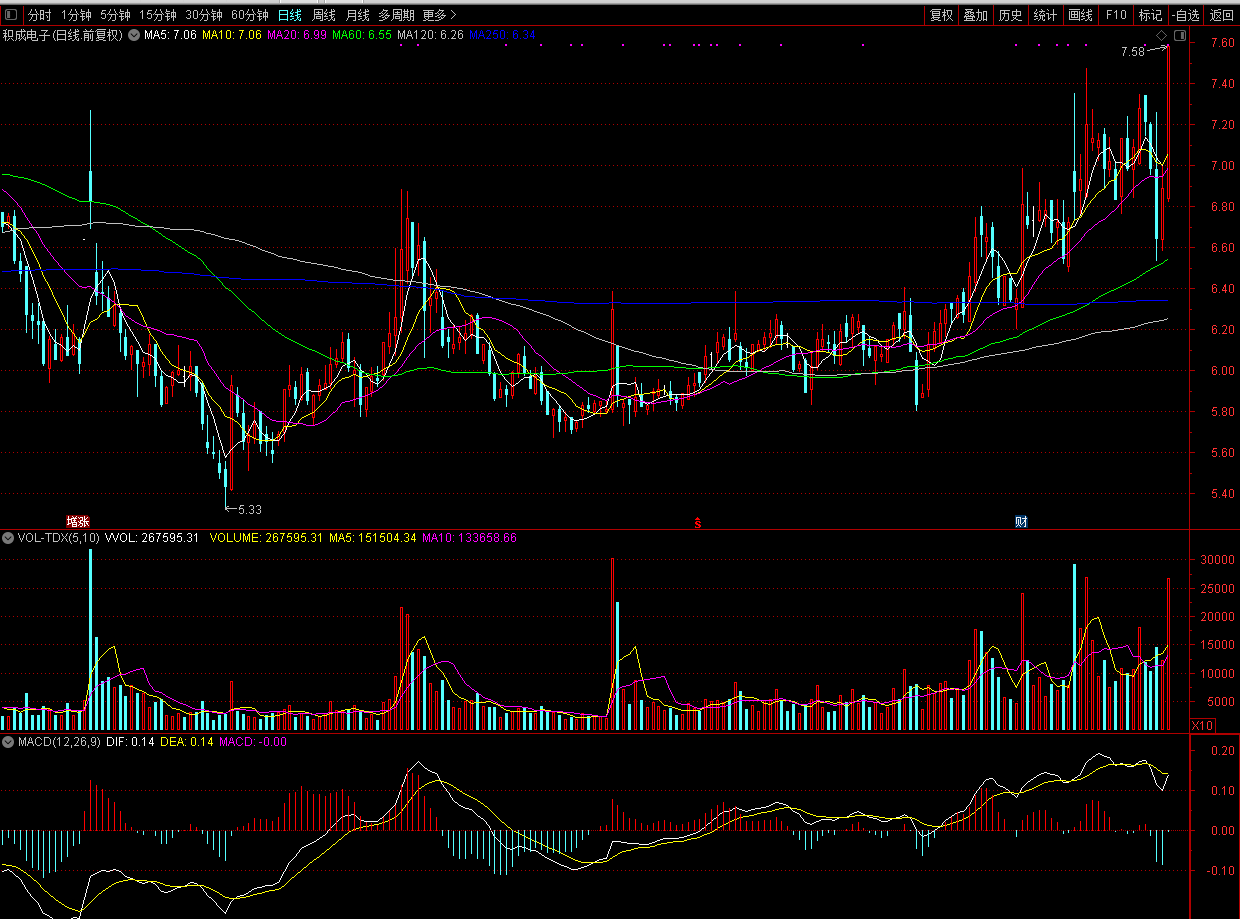Click the 财 financial report marker
Viewport: 1240px width, 919px height.
click(x=1021, y=521)
